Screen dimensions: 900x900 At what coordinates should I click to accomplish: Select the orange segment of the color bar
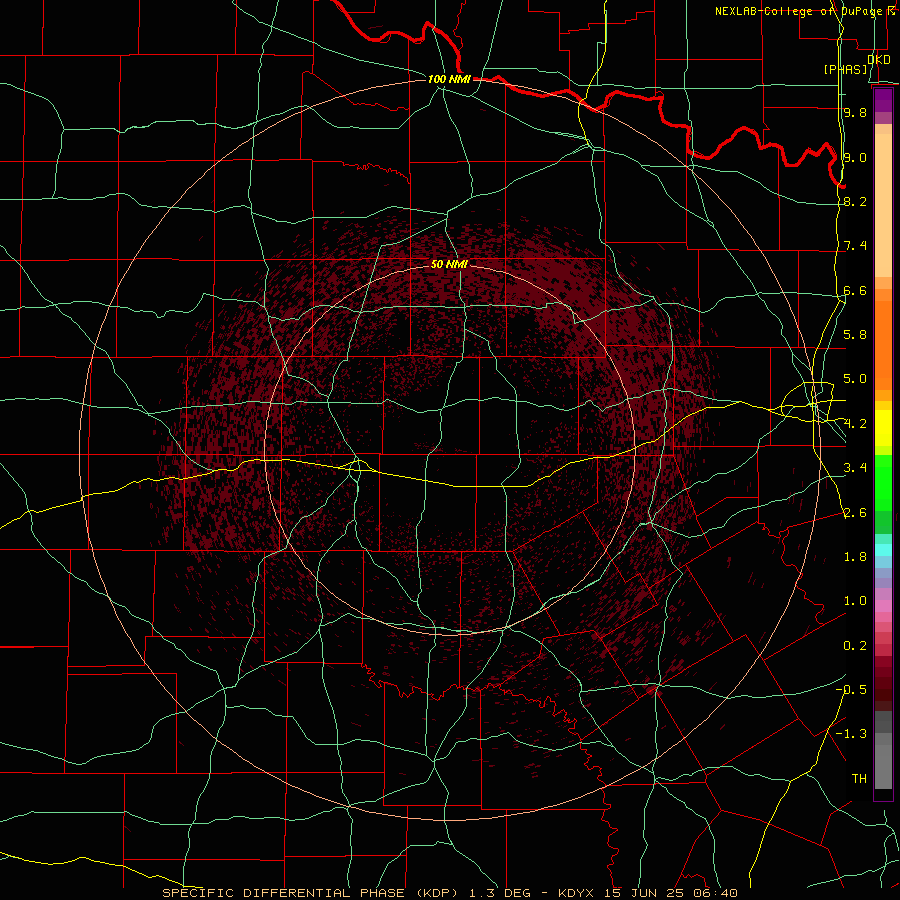883,346
